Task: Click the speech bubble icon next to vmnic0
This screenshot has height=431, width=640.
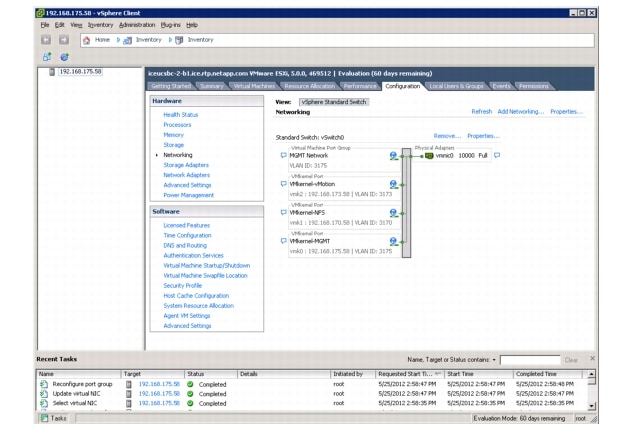Action: 497,155
